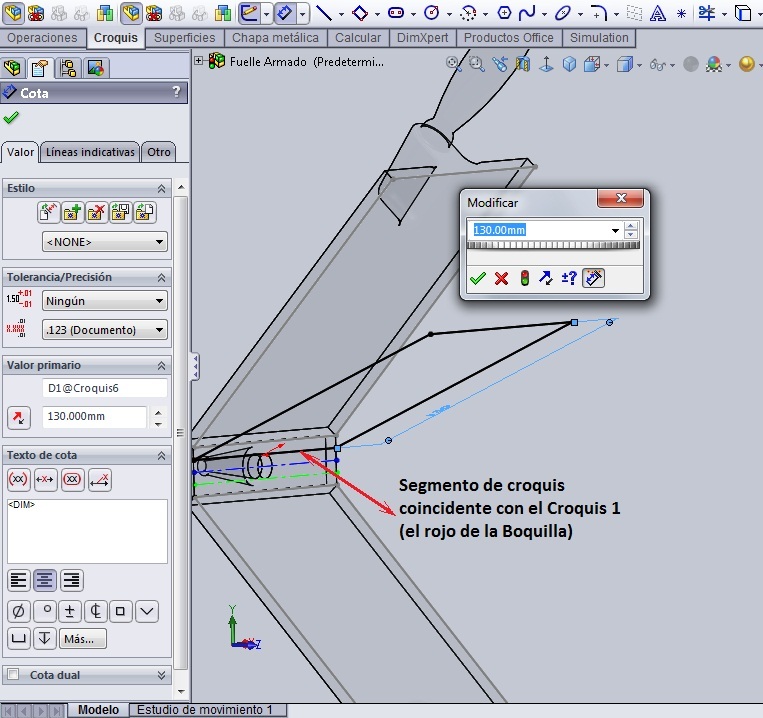Click the delete style icon in Estilo
The image size is (763, 718).
click(x=96, y=212)
